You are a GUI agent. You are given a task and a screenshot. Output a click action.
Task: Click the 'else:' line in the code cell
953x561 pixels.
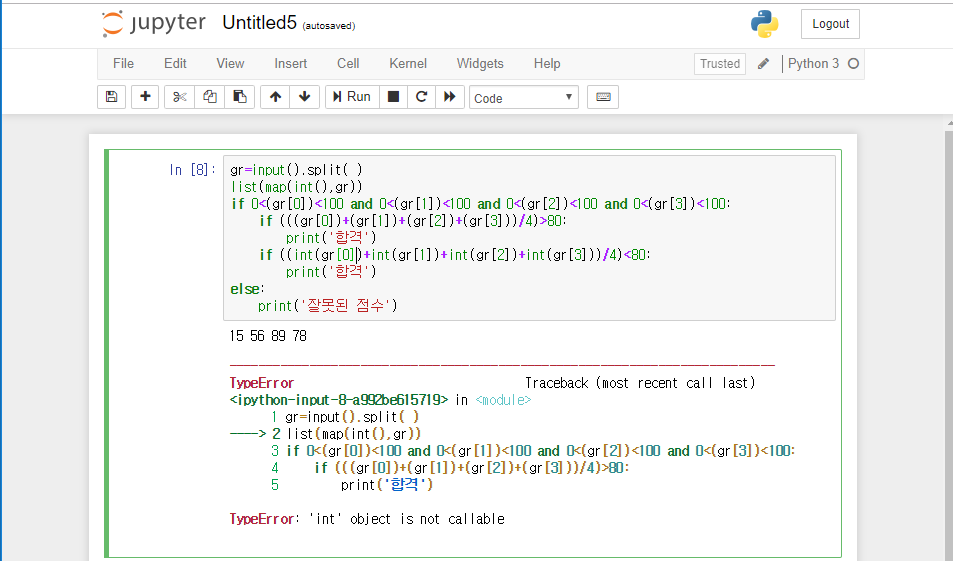point(247,289)
